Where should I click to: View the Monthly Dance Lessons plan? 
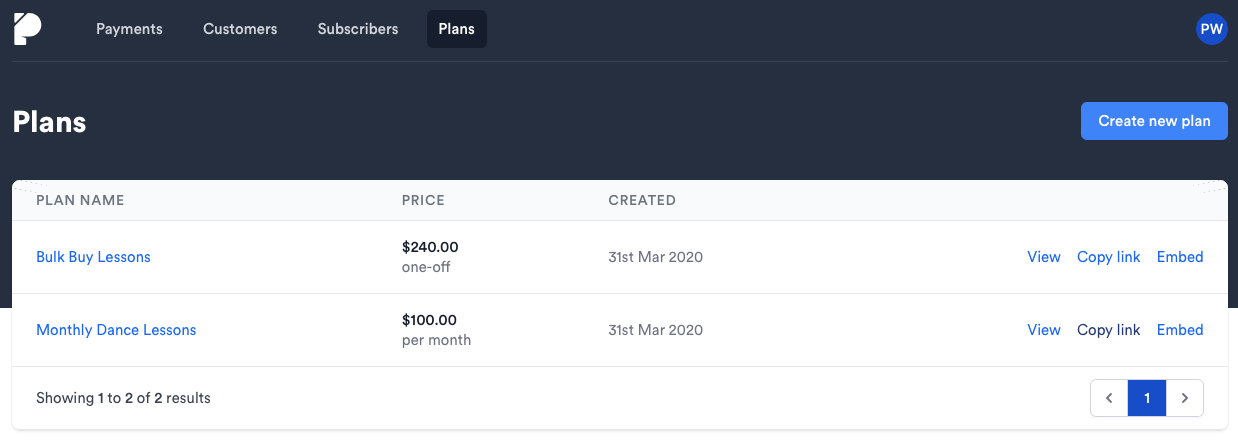[x=1043, y=330]
